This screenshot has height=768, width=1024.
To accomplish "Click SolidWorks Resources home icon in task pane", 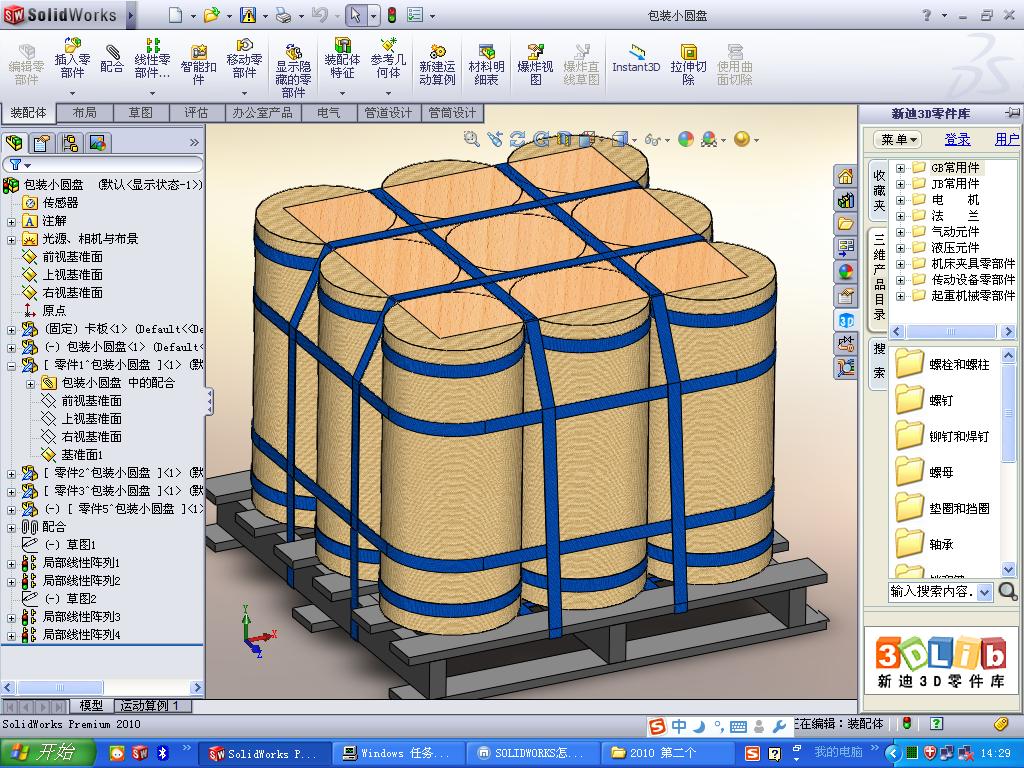I will 846,176.
